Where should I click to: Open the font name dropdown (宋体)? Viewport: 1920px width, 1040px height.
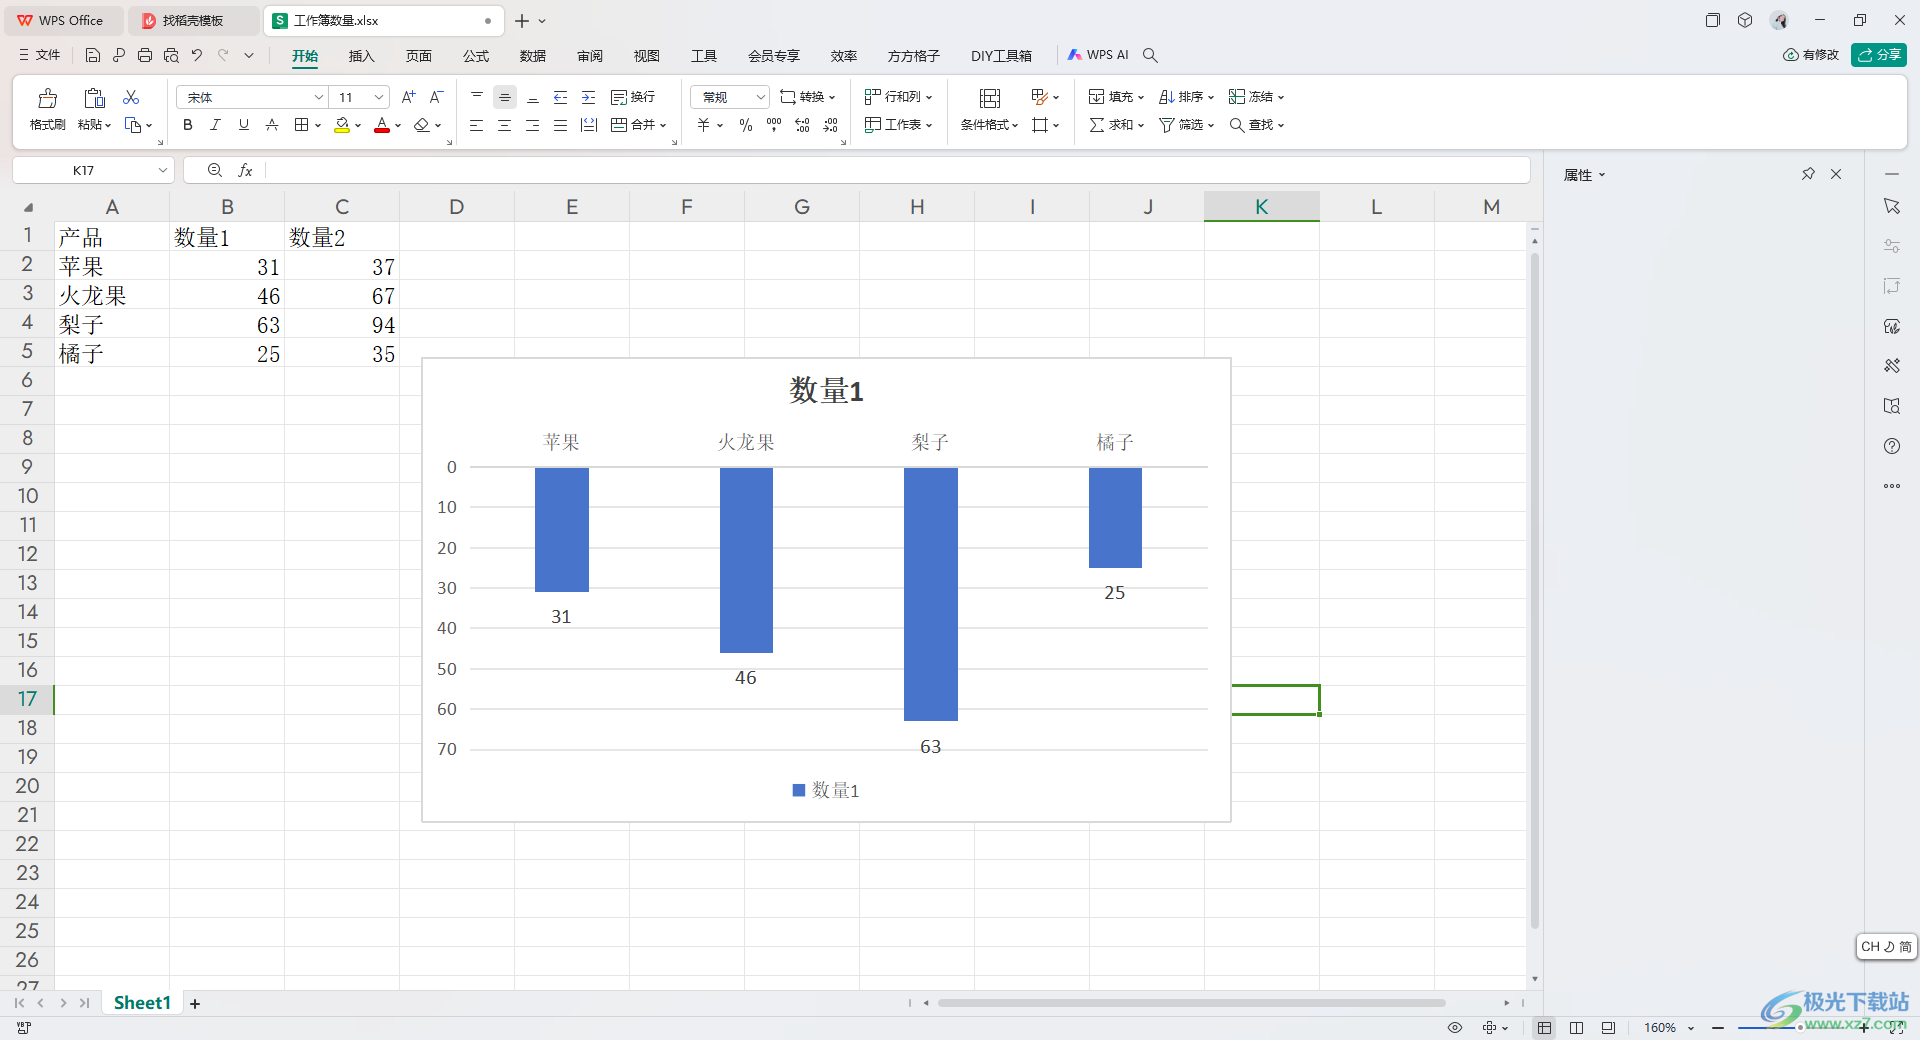[x=319, y=97]
